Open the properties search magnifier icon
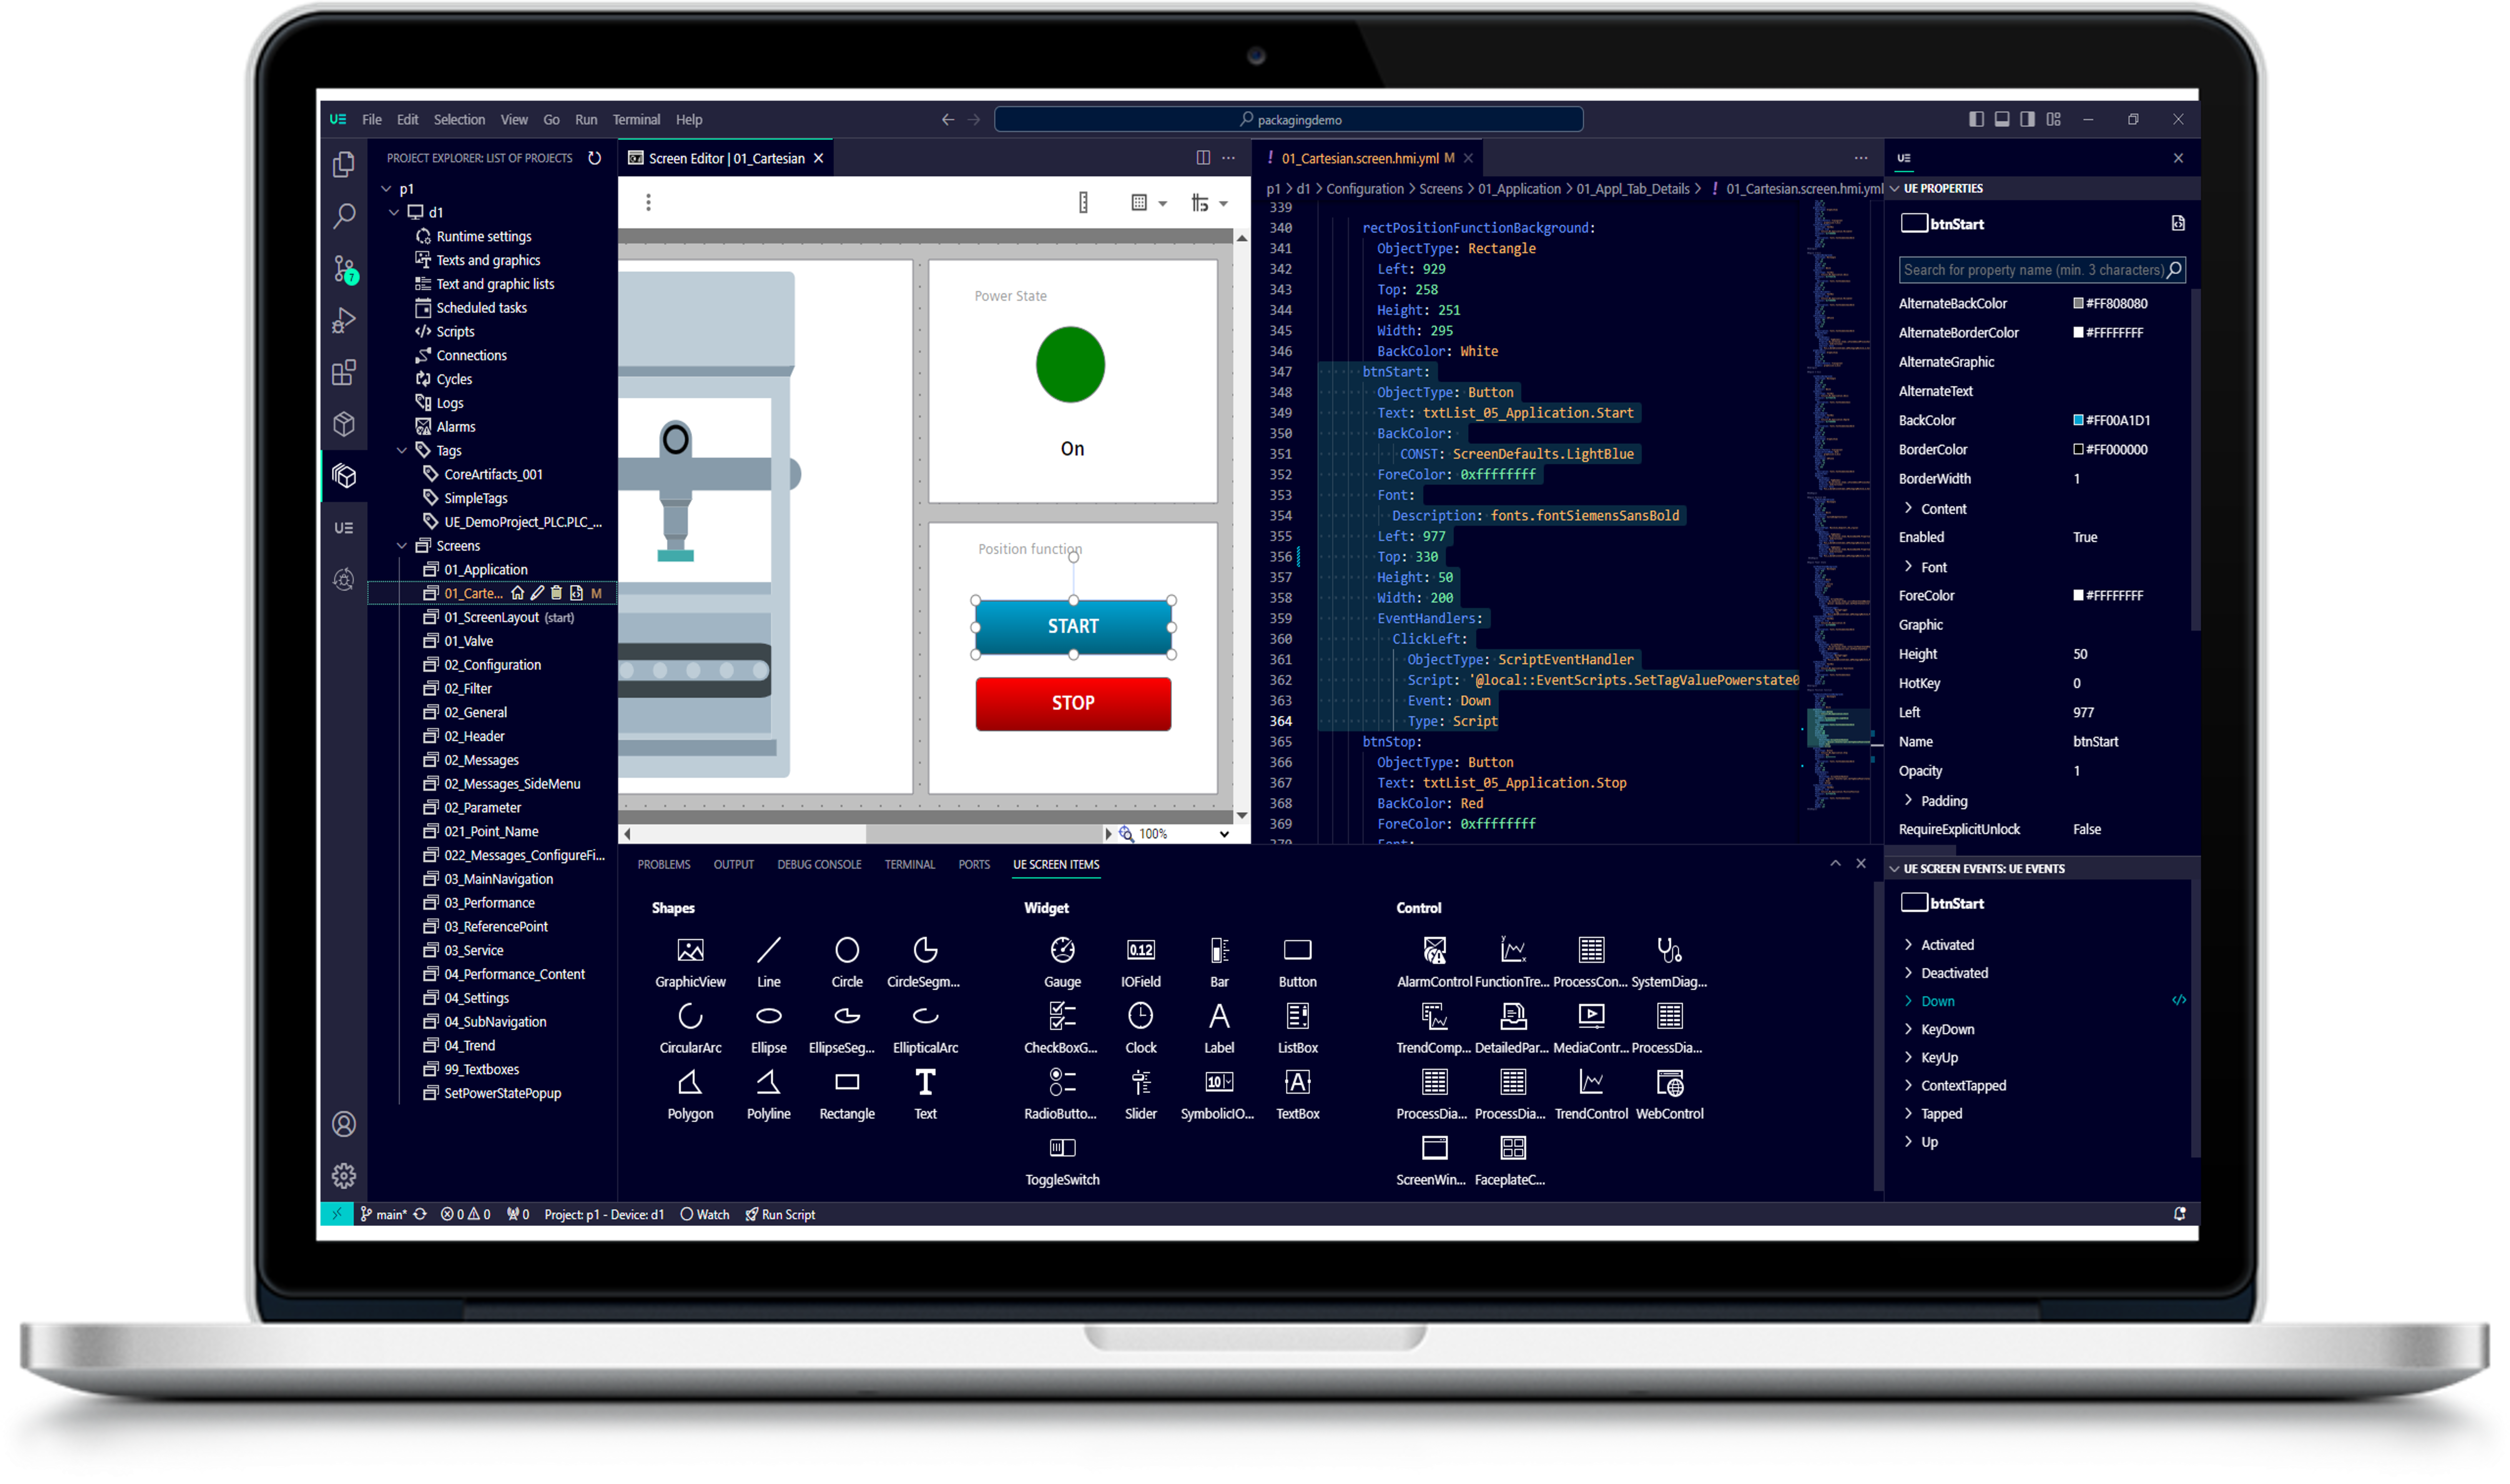 click(2173, 270)
